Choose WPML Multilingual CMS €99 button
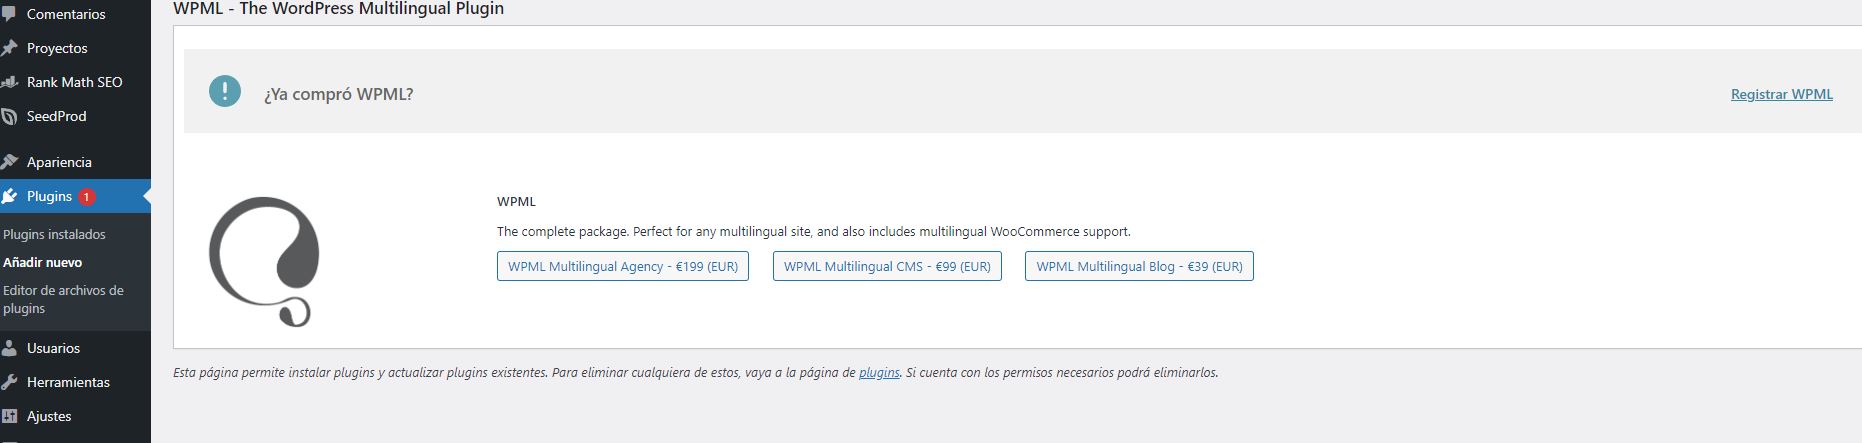The image size is (1862, 443). click(887, 266)
